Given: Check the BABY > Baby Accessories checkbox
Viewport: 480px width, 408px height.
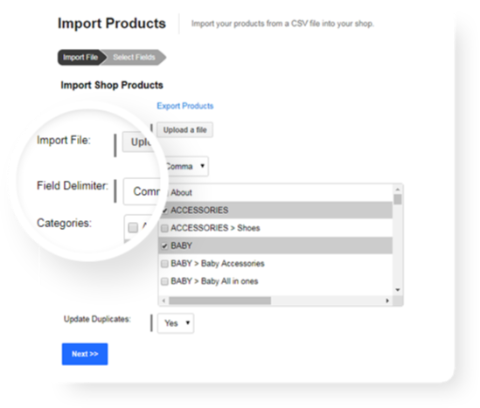Looking at the screenshot, I should (165, 264).
